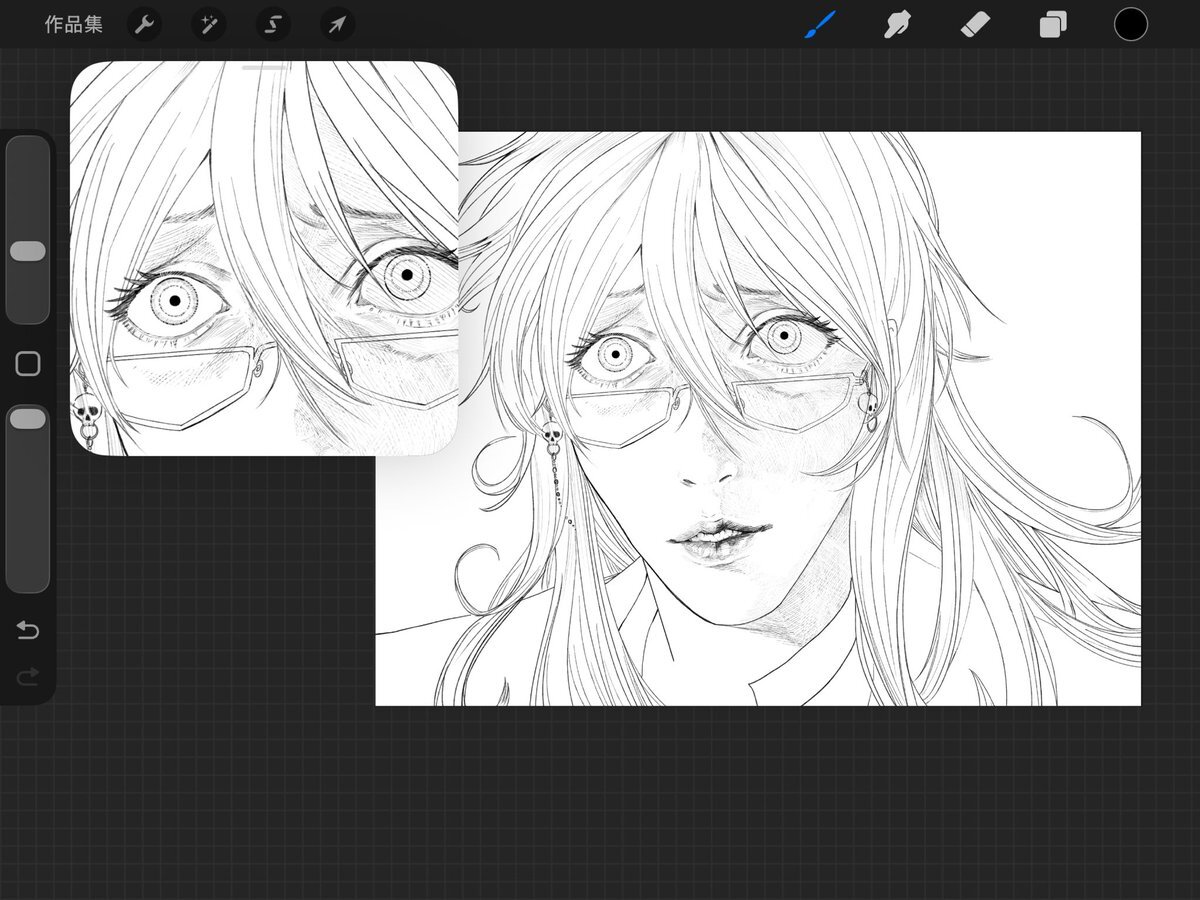The image size is (1200, 900).
Task: Open the 作品集 gallery
Action: click(73, 25)
